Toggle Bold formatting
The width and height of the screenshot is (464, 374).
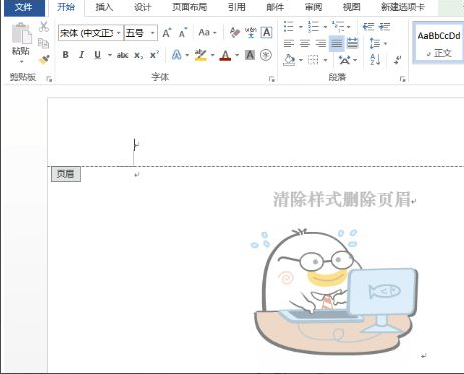point(66,55)
